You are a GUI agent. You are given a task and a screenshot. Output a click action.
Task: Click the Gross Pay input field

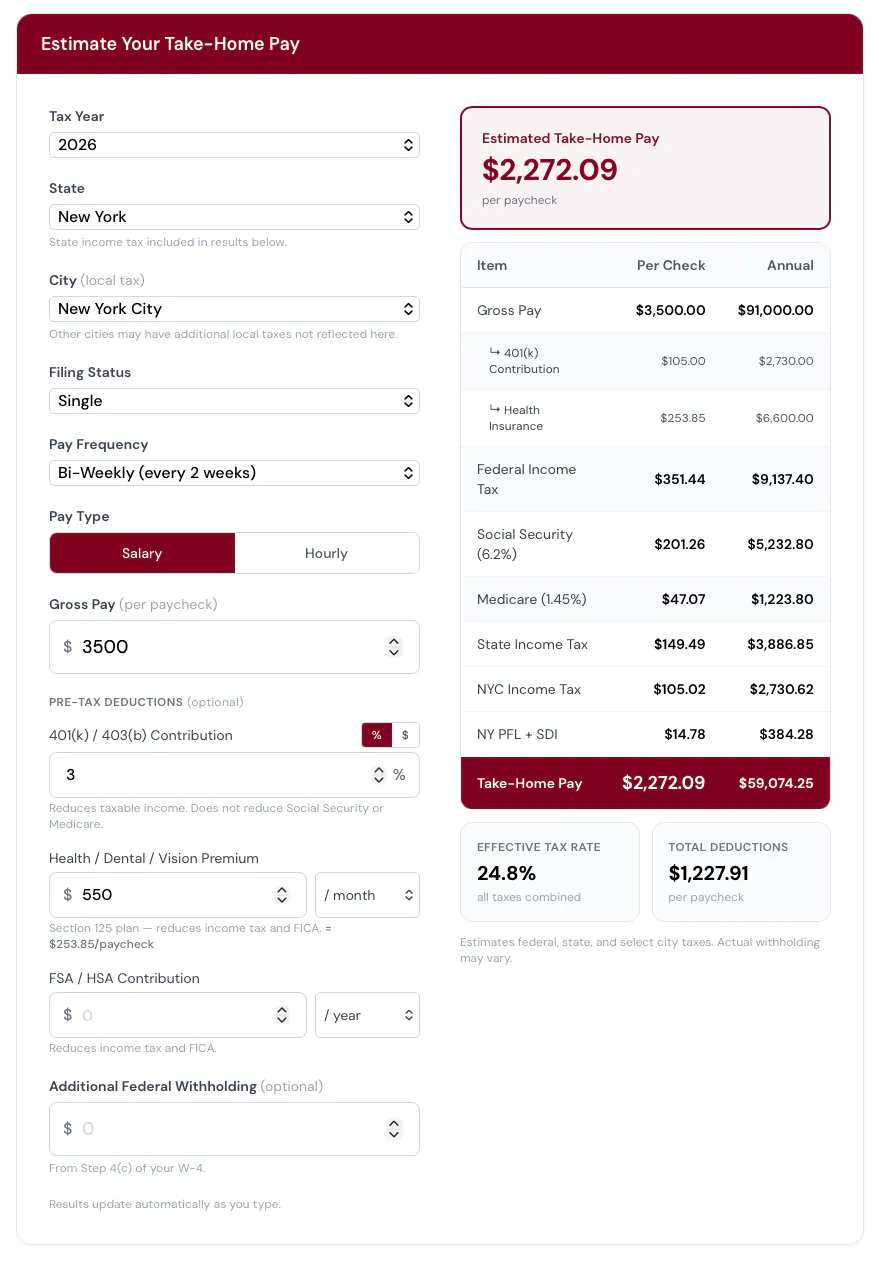point(234,647)
